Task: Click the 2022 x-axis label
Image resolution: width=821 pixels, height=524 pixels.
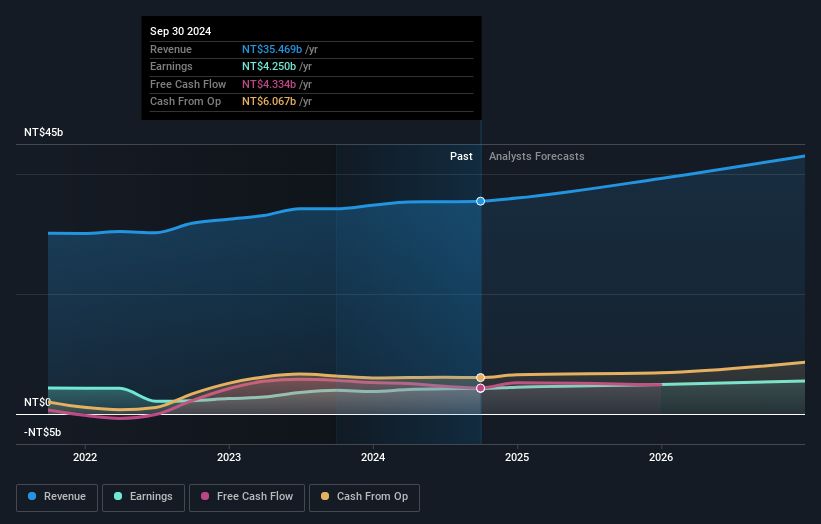Action: (85, 458)
